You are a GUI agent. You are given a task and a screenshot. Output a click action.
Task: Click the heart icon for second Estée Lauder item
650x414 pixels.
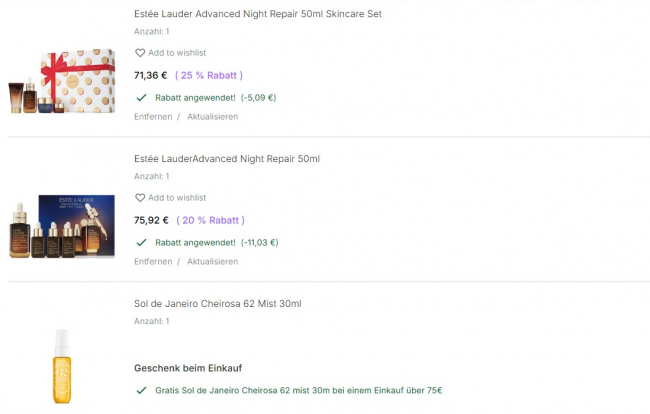click(x=140, y=198)
